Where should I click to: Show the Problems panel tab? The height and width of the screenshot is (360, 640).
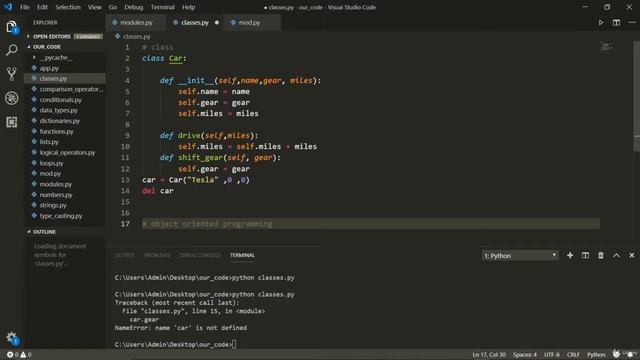point(157,255)
